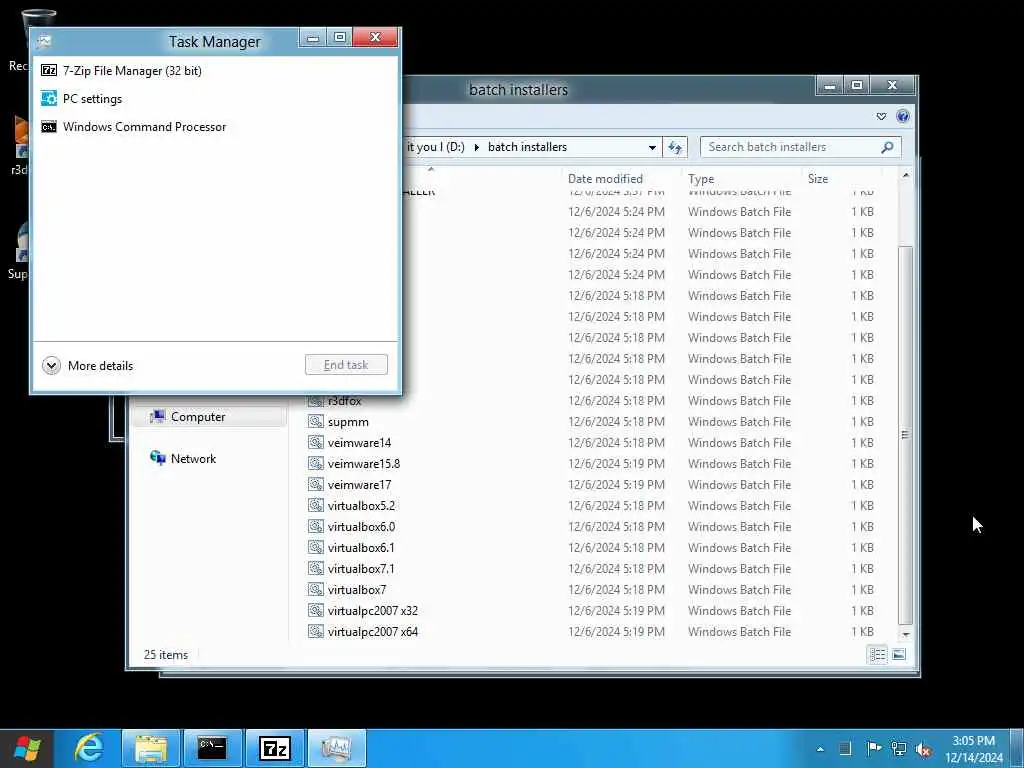Click the batch installers breadcrumb segment
This screenshot has width=1024, height=768.
coord(527,147)
